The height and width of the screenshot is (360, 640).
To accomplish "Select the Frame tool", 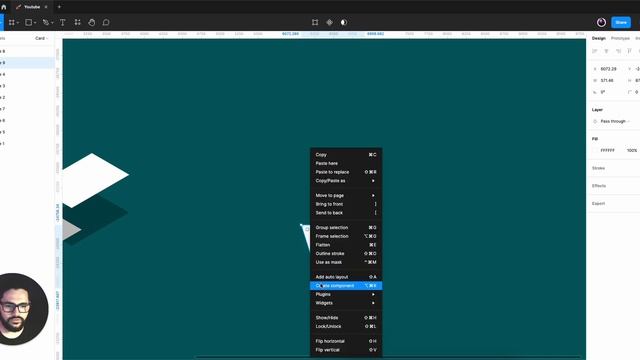I will (12, 22).
